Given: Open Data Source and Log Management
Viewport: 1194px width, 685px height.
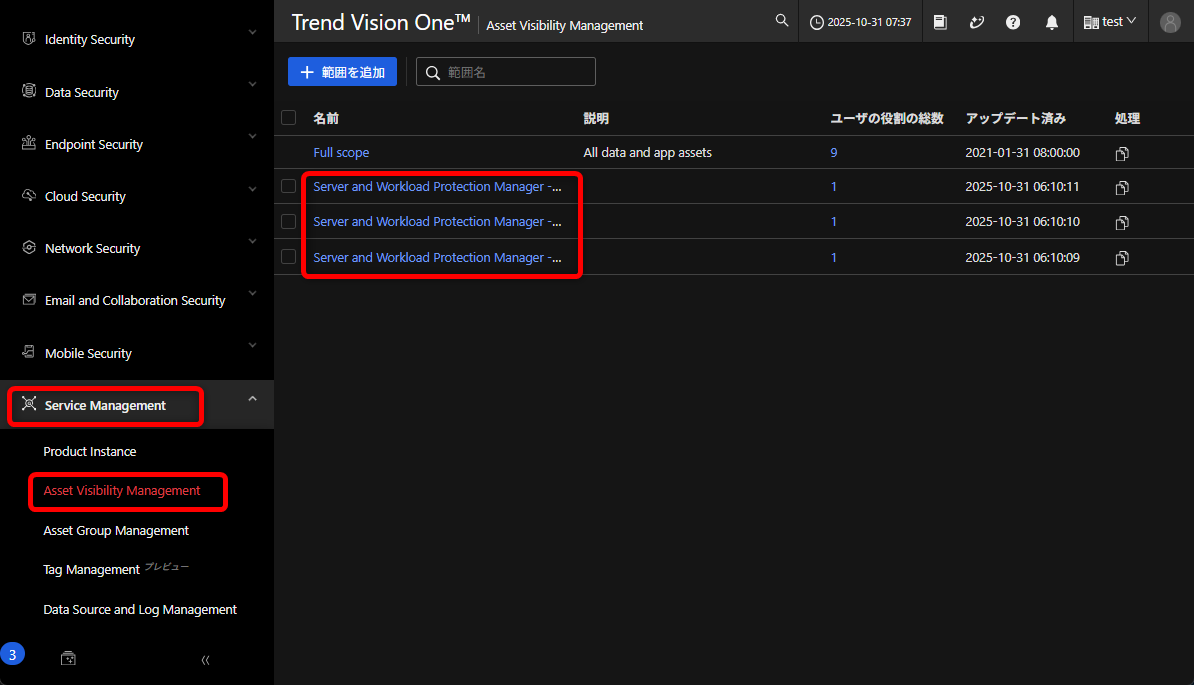Looking at the screenshot, I should [140, 610].
